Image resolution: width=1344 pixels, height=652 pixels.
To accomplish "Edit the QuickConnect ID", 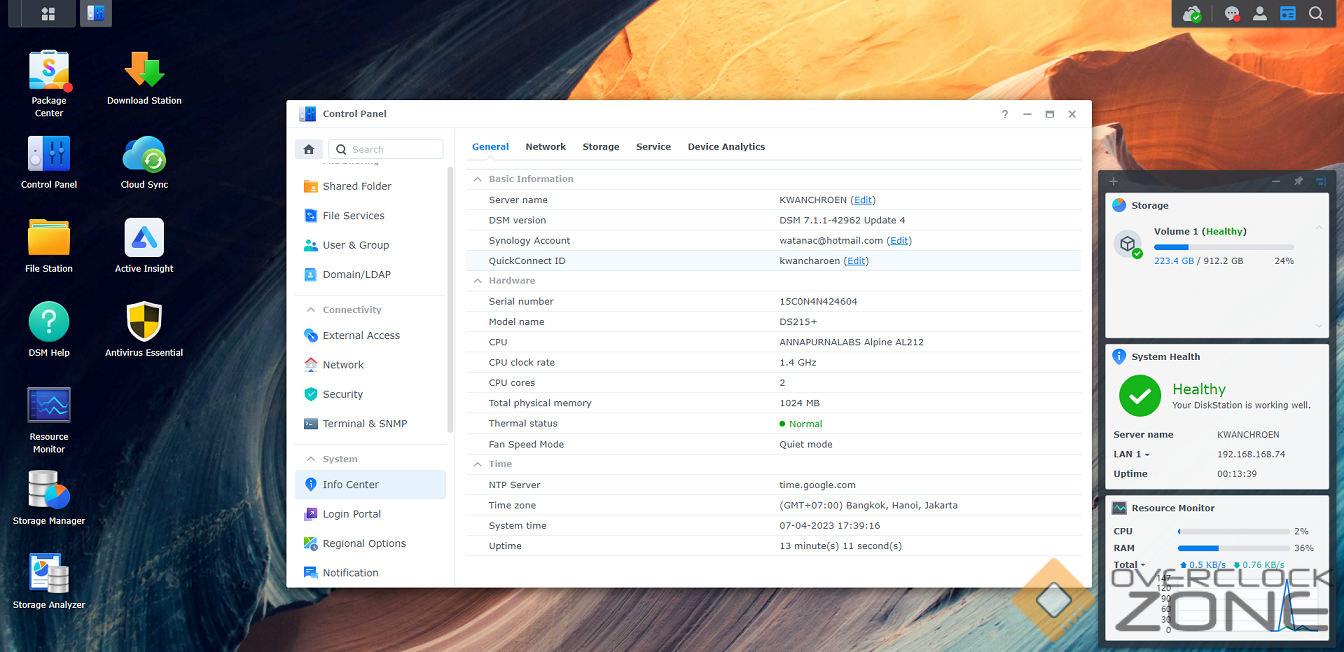I will (856, 261).
